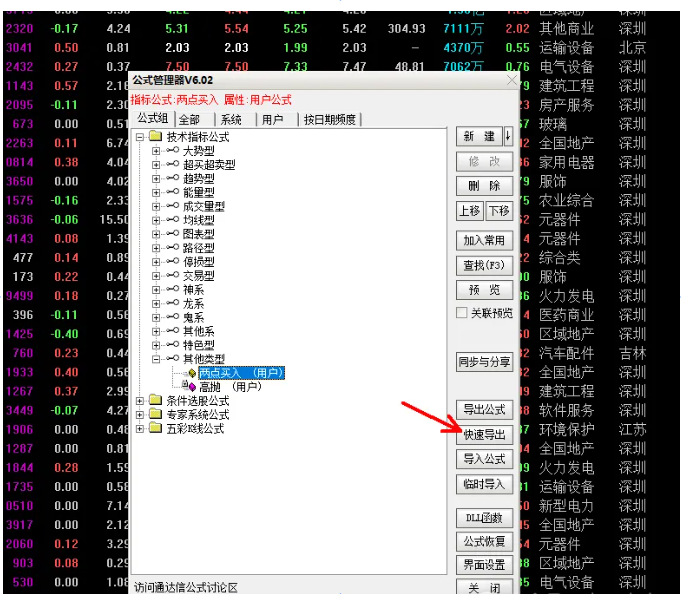Click the DLL函数 button
This screenshot has width=681, height=594.
click(x=484, y=518)
